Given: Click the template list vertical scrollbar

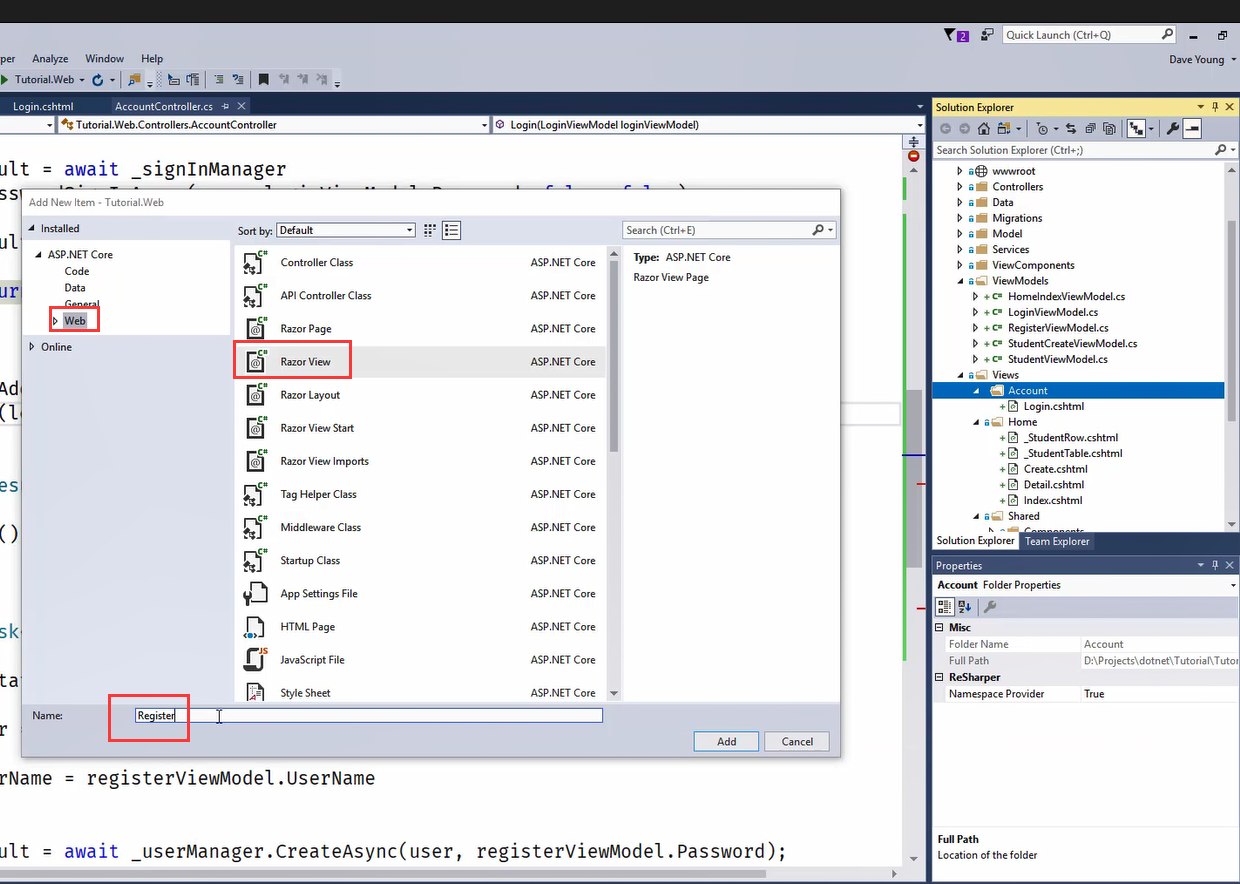Looking at the screenshot, I should coord(613,400).
